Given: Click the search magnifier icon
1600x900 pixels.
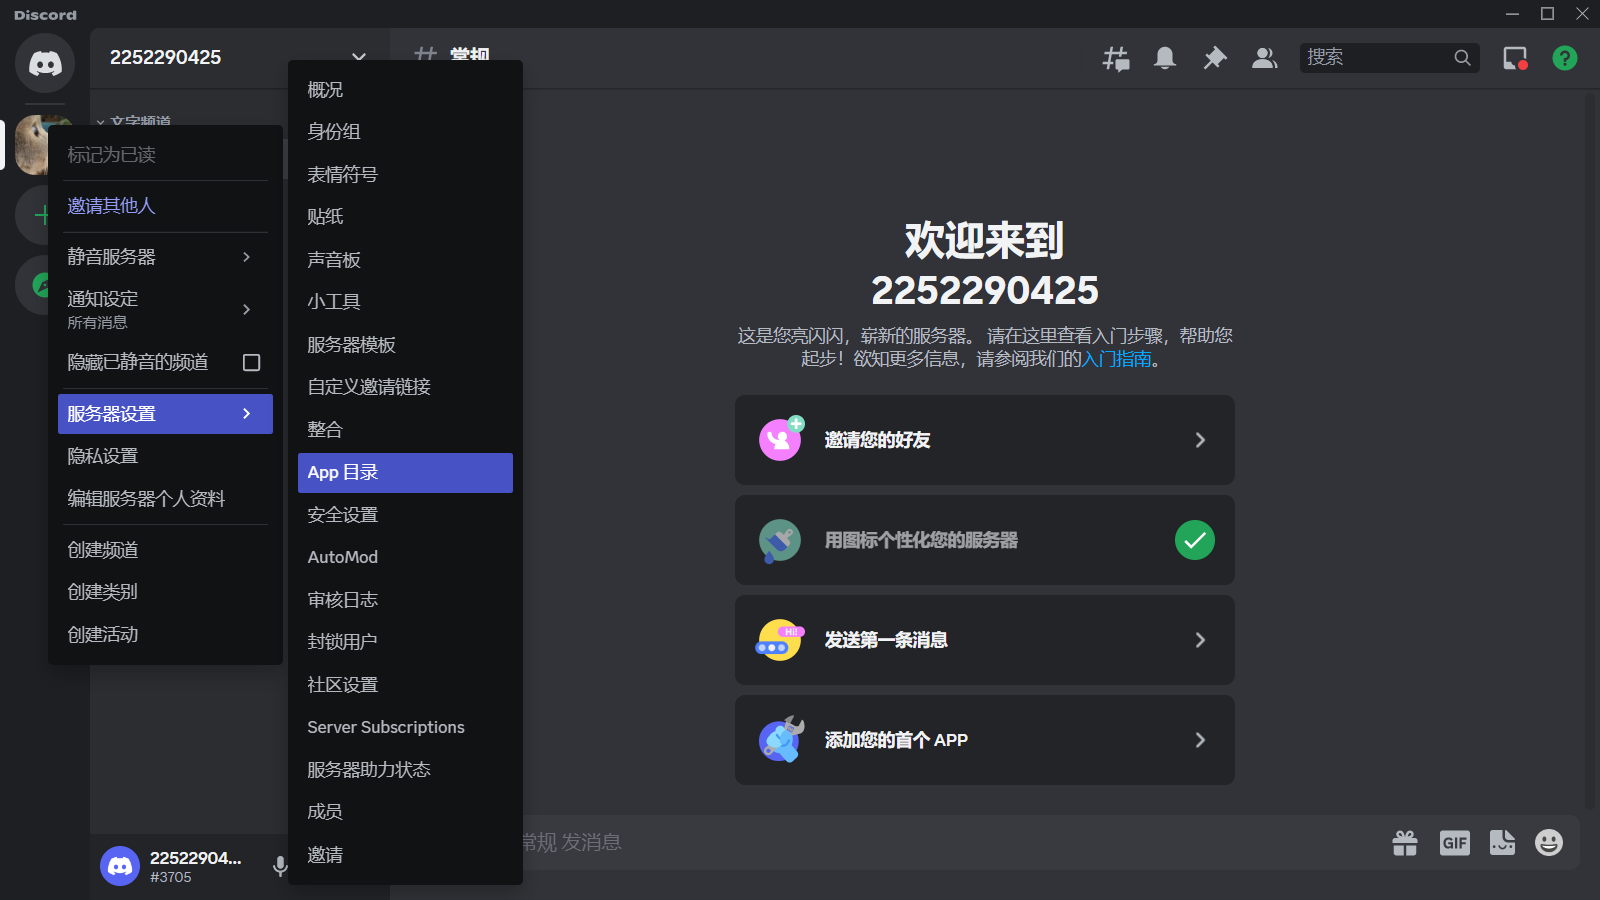Looking at the screenshot, I should [x=1462, y=58].
